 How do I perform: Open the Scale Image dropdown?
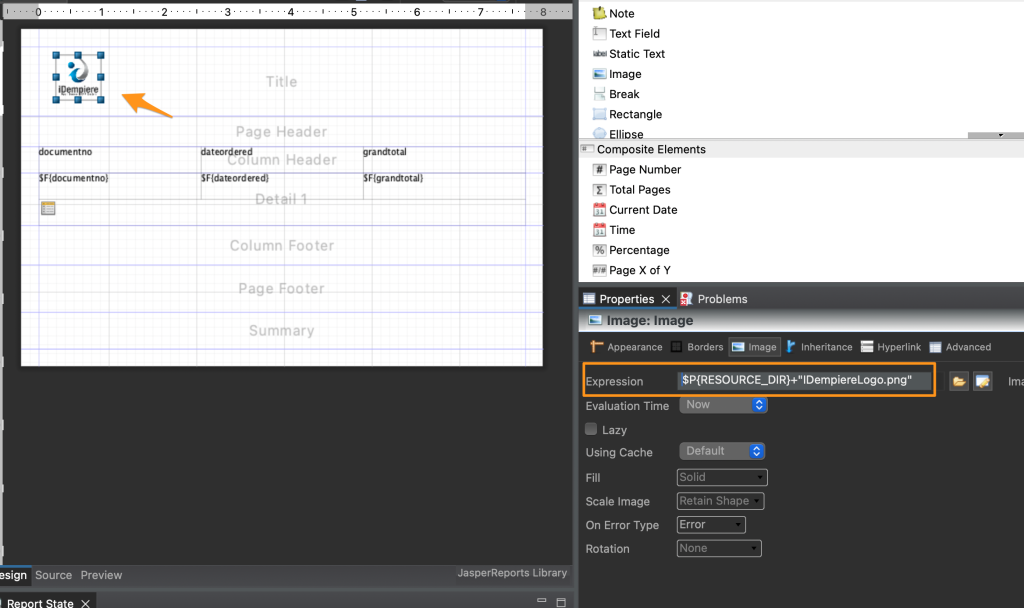720,501
